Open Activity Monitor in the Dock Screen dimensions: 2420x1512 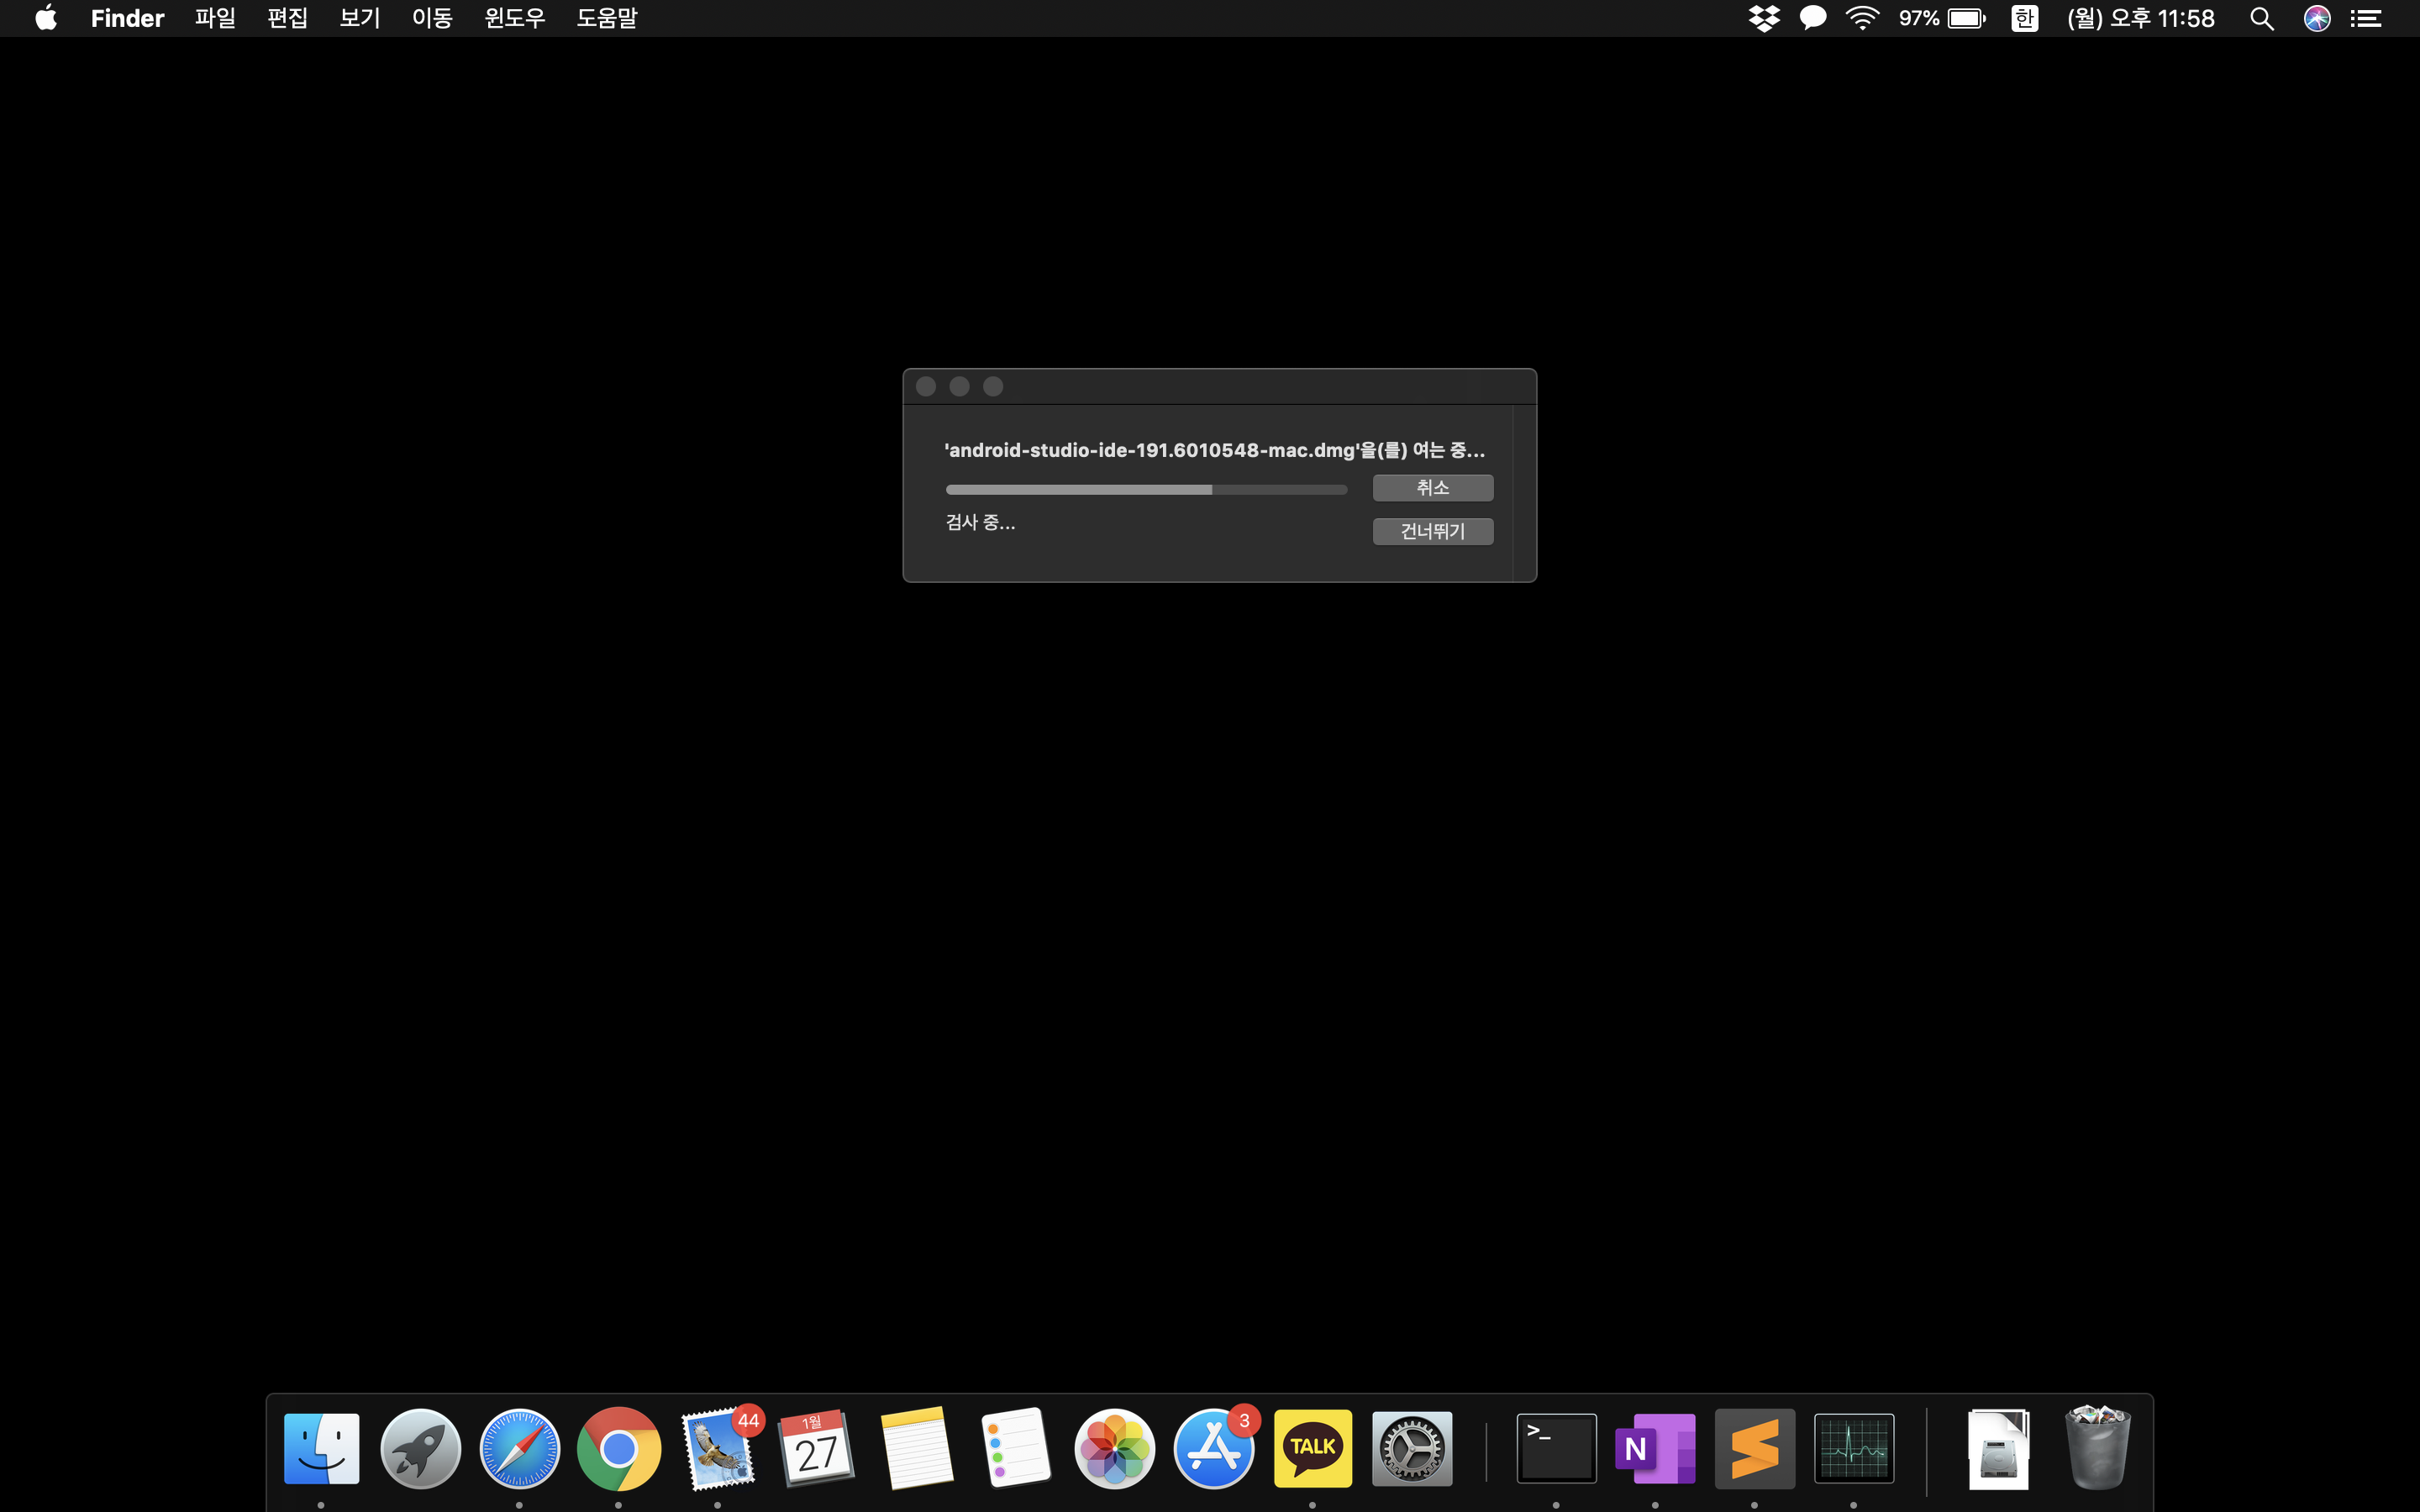click(x=1853, y=1448)
